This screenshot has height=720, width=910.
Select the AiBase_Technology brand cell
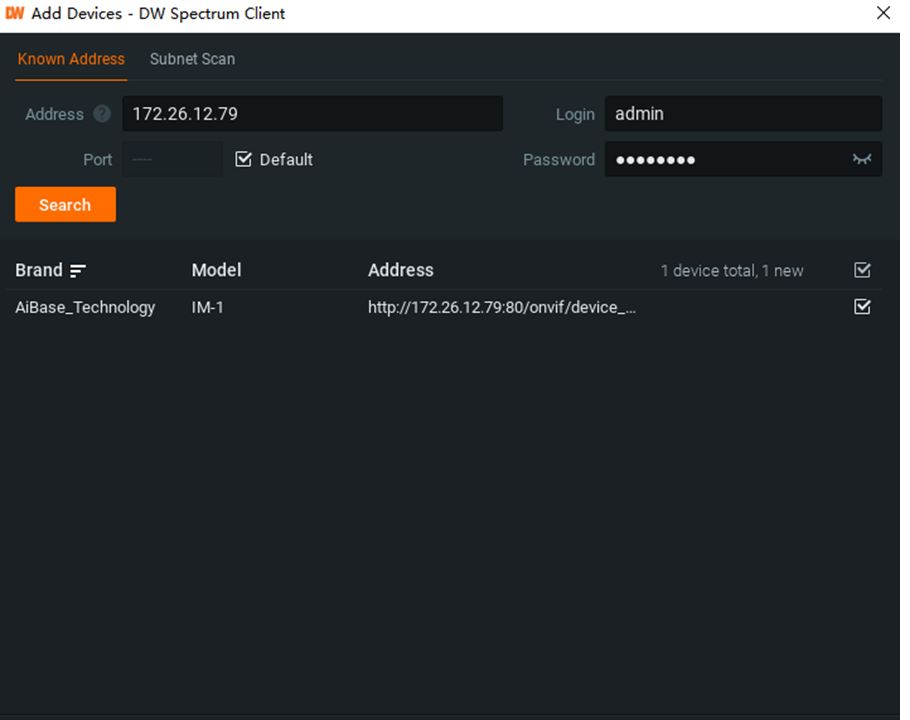(x=85, y=307)
